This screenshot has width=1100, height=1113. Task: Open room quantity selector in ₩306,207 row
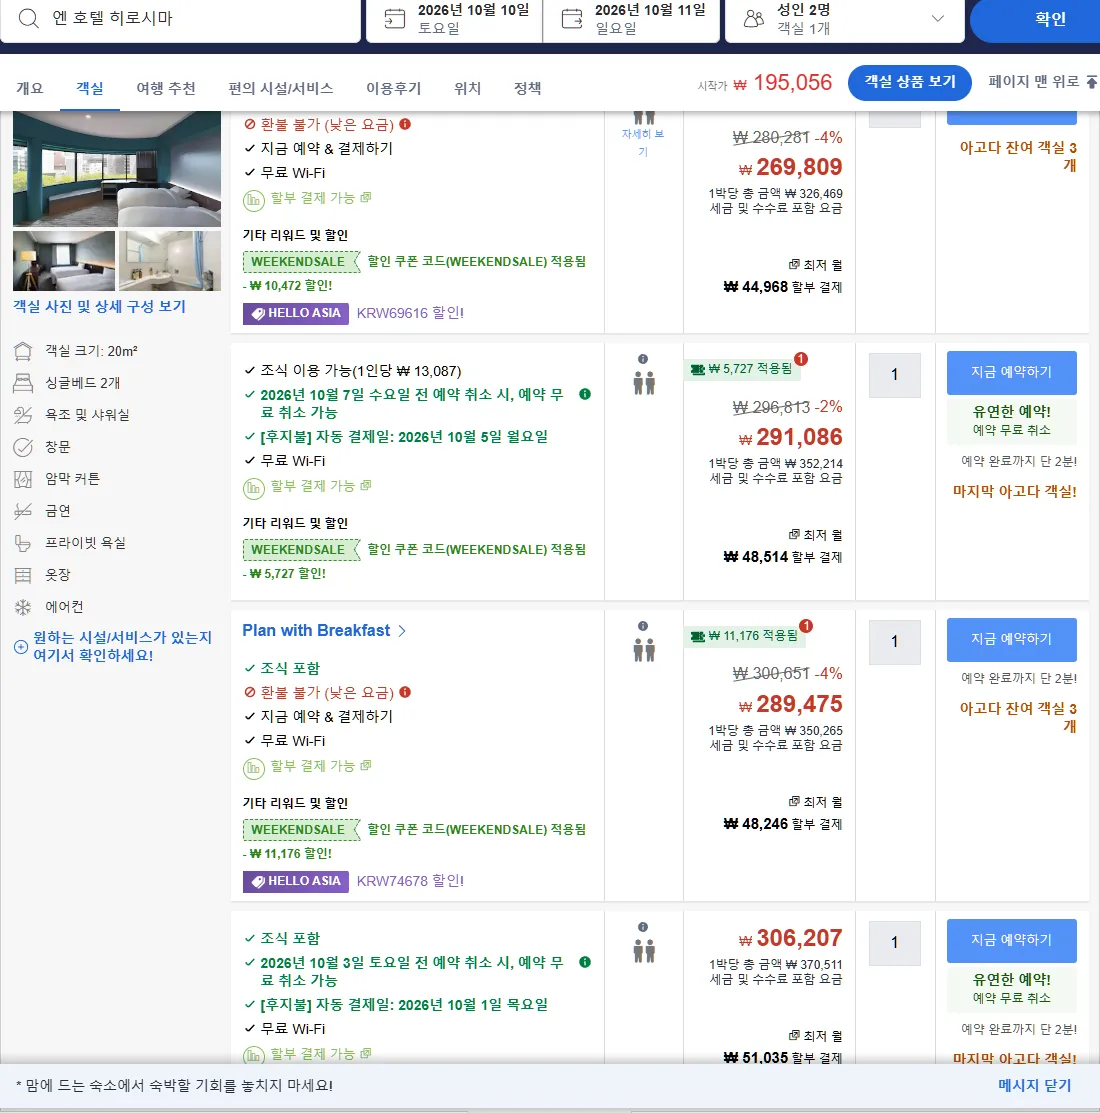click(894, 943)
